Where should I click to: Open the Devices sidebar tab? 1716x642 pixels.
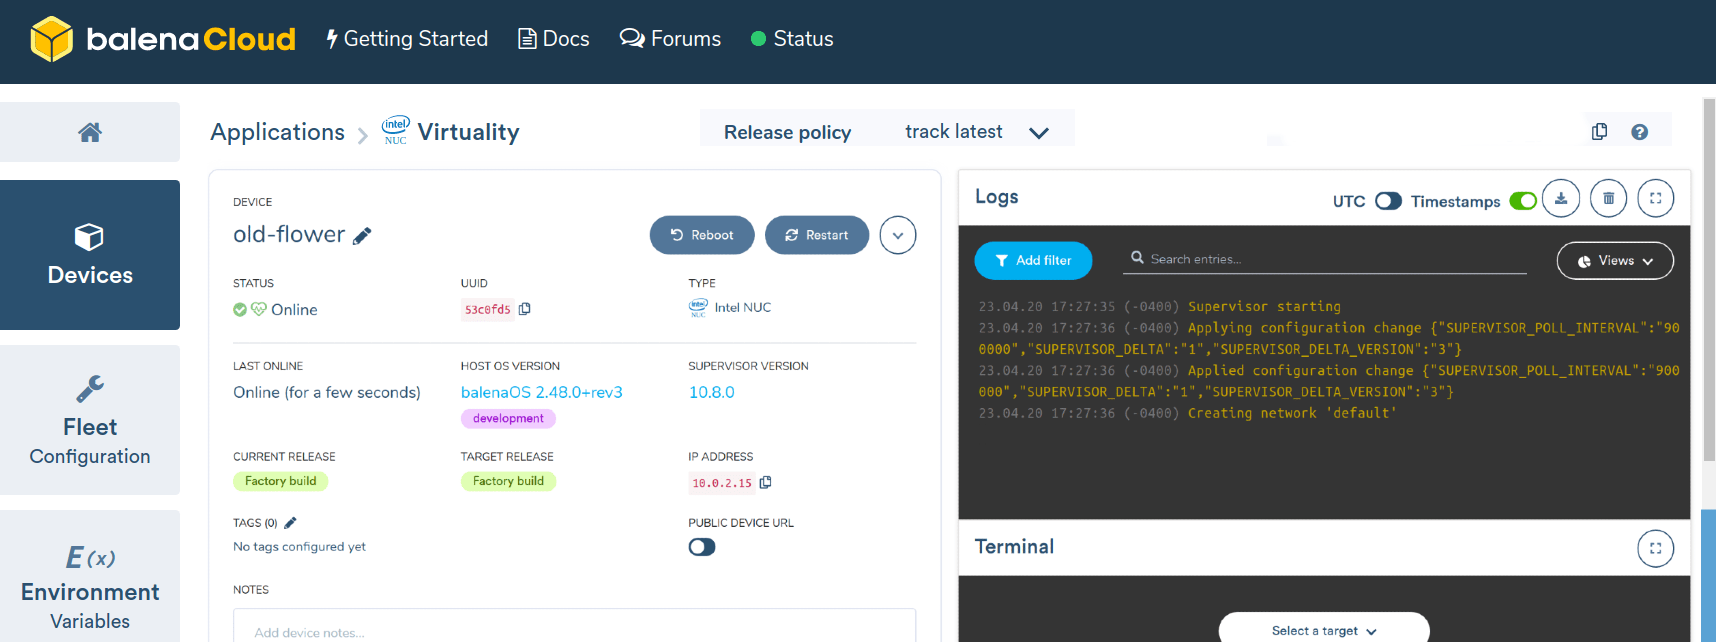click(90, 255)
